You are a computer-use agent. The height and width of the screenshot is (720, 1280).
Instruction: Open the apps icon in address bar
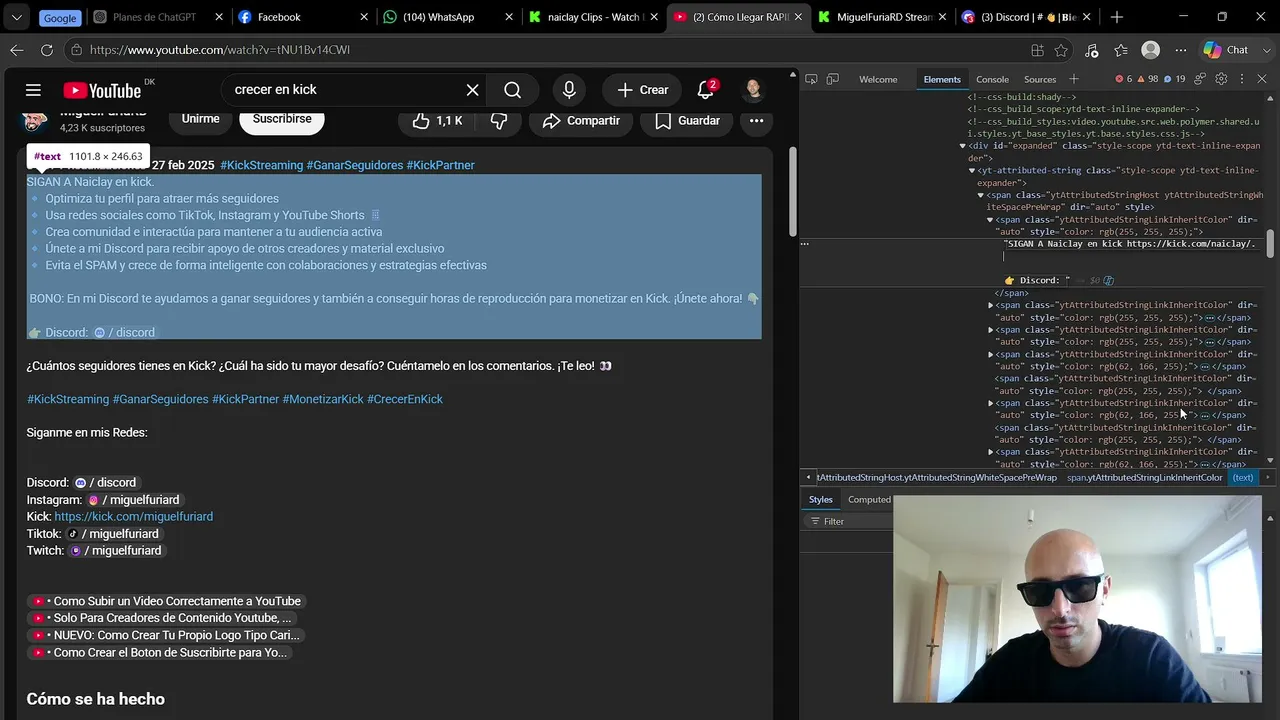(1037, 50)
